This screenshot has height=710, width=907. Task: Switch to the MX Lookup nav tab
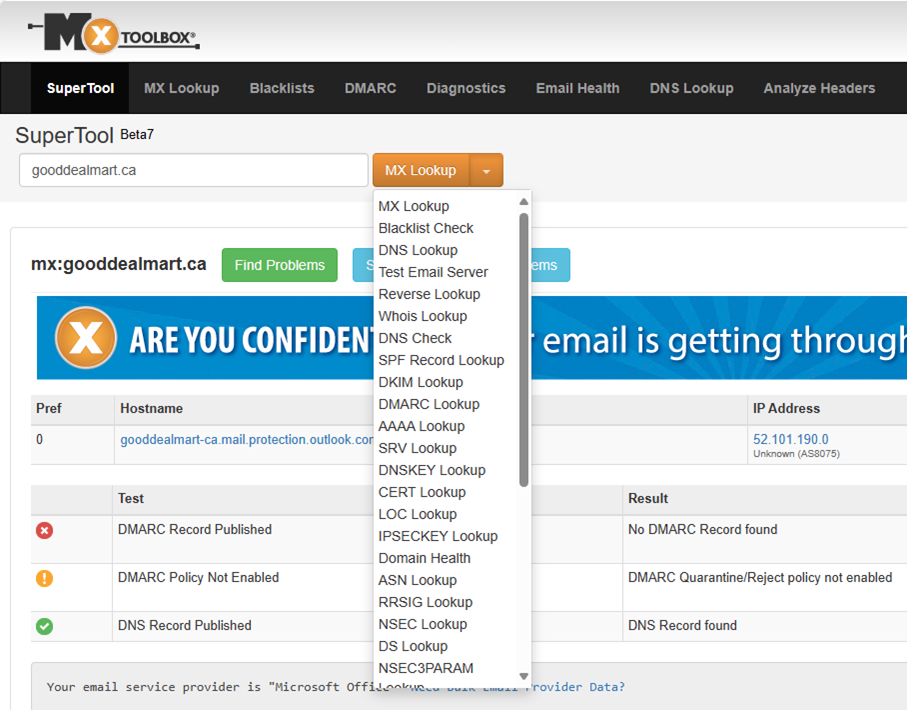pos(182,88)
